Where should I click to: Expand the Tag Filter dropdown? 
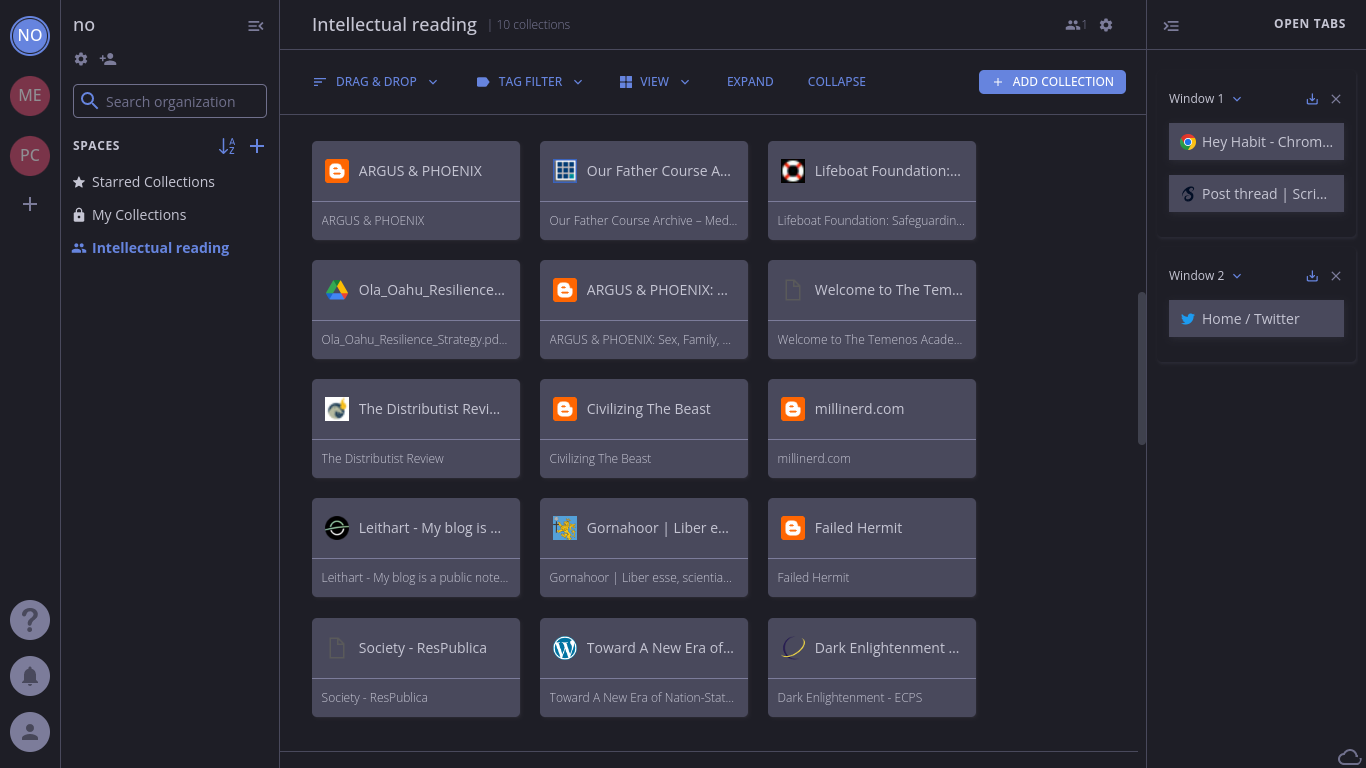point(530,82)
